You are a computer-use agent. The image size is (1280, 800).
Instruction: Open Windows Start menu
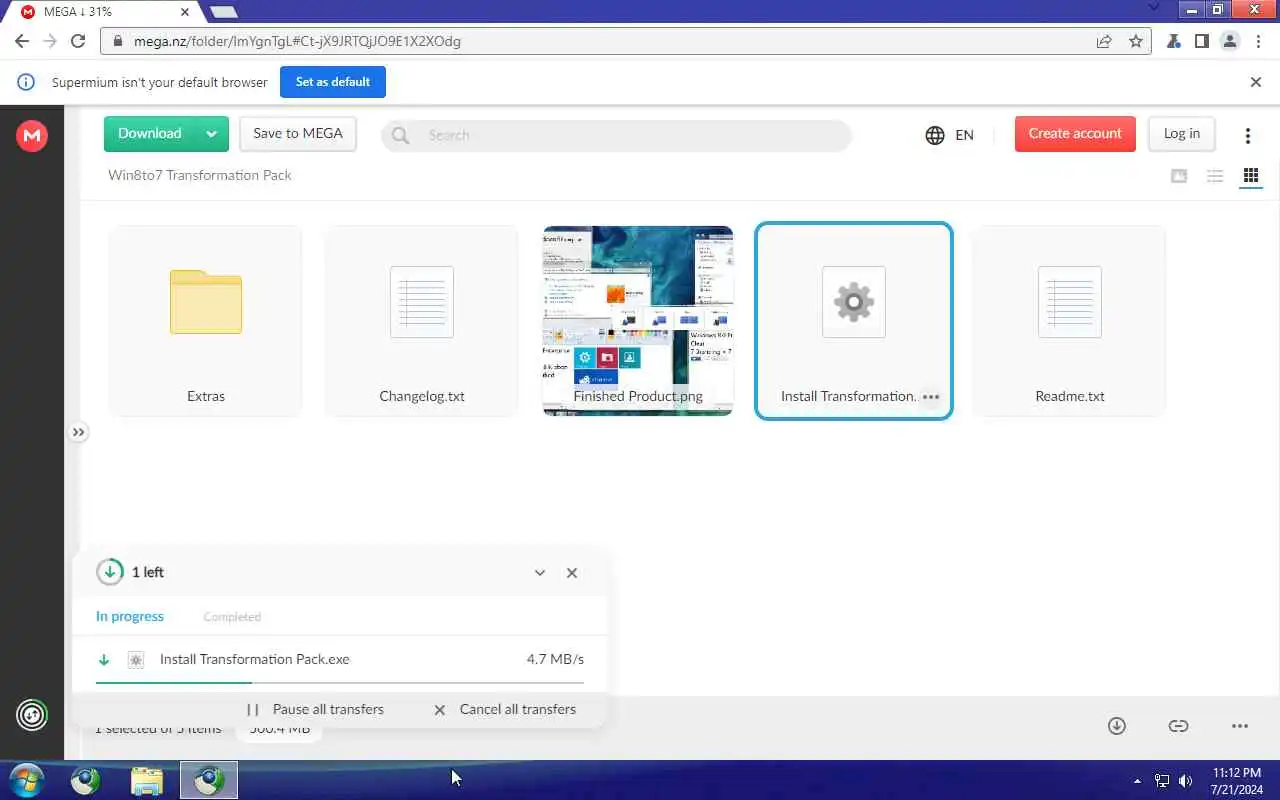[26, 780]
